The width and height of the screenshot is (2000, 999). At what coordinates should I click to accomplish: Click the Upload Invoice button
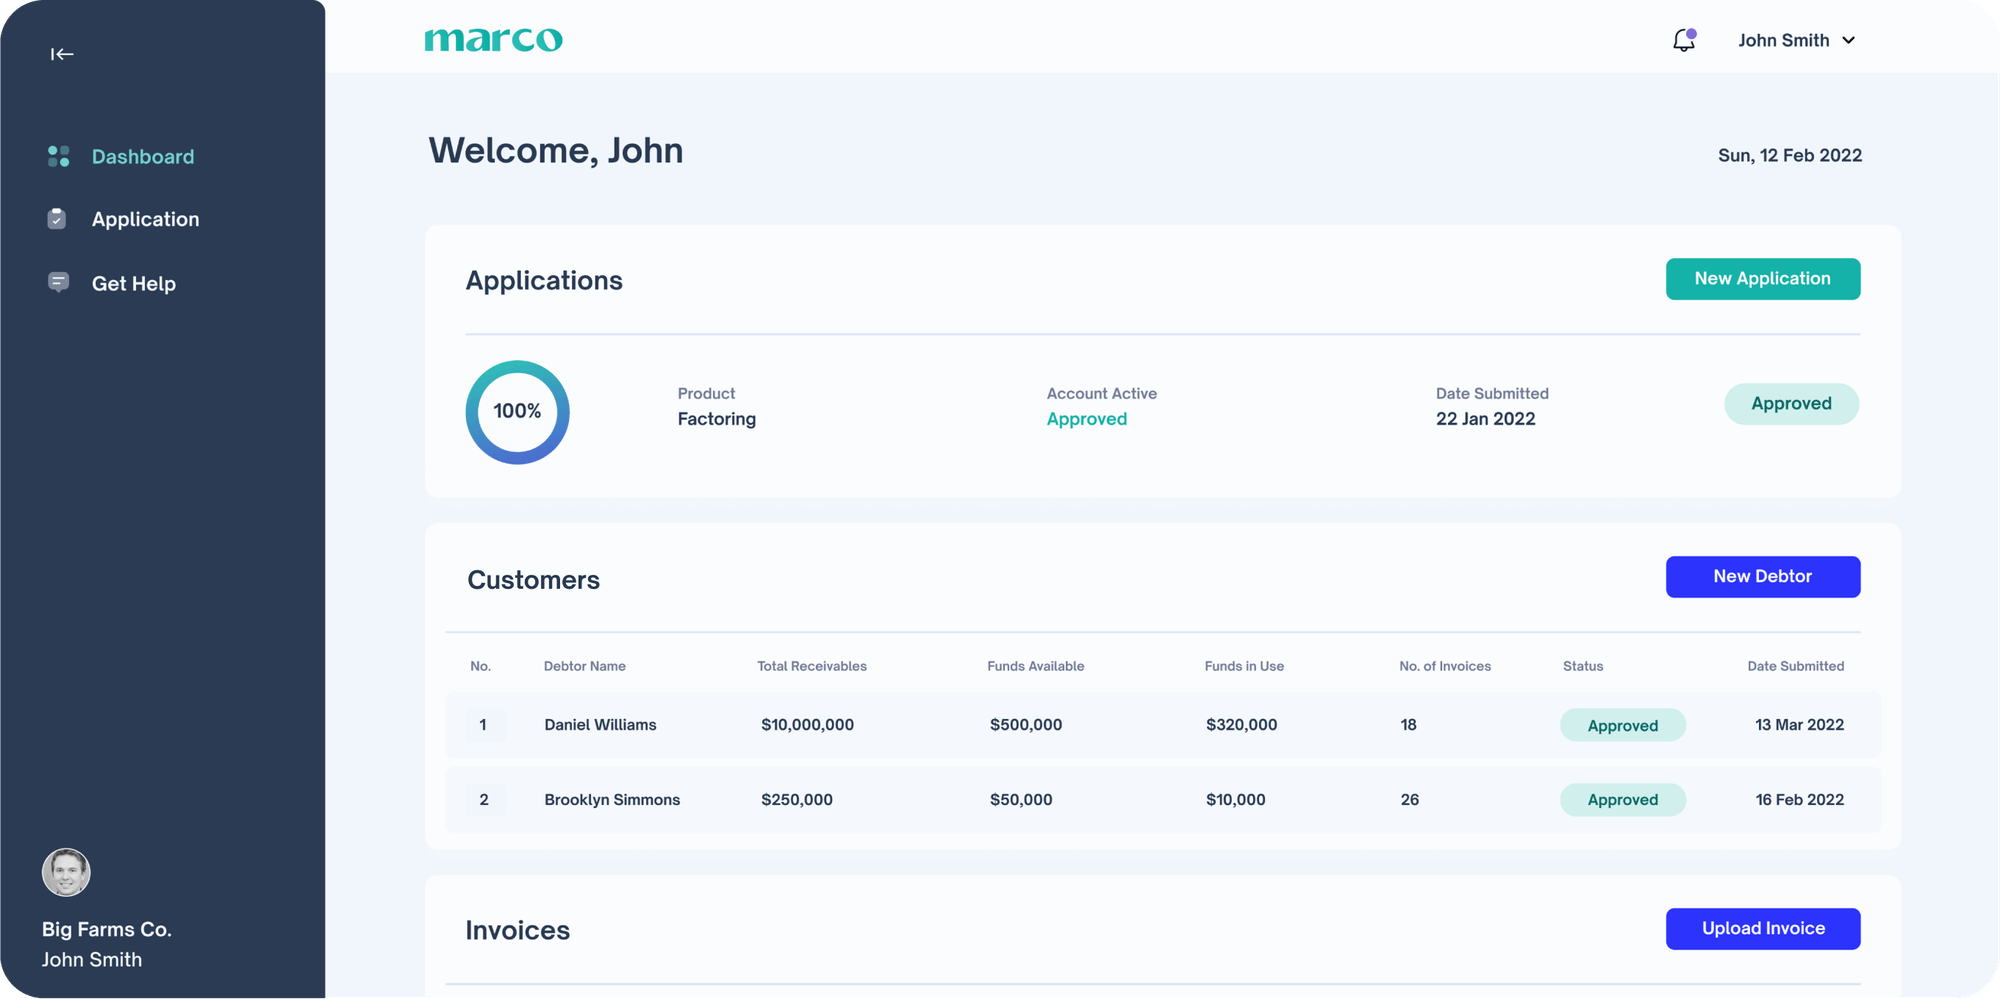tap(1762, 928)
